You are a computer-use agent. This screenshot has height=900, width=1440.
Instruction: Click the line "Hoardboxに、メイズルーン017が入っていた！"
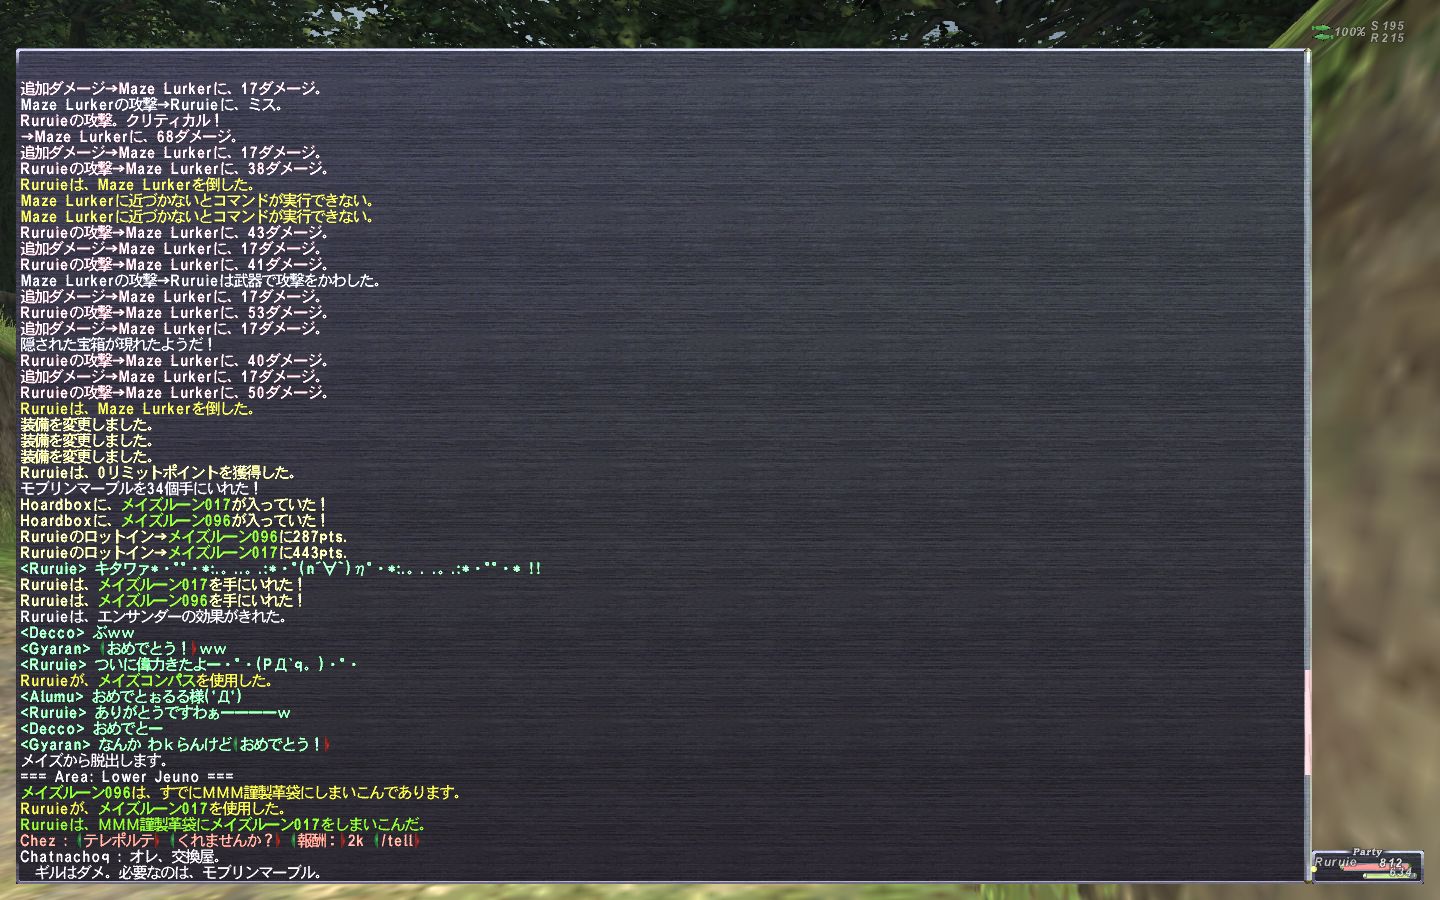[x=174, y=504]
